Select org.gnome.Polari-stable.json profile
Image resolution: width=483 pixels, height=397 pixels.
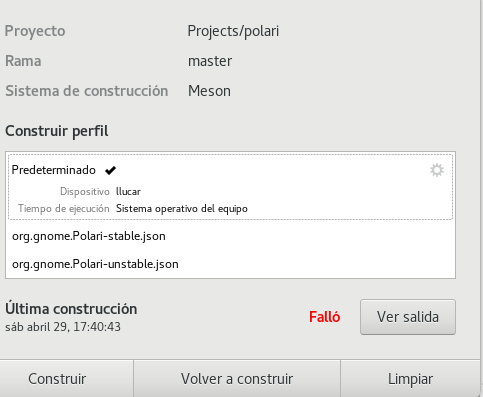tap(230, 236)
